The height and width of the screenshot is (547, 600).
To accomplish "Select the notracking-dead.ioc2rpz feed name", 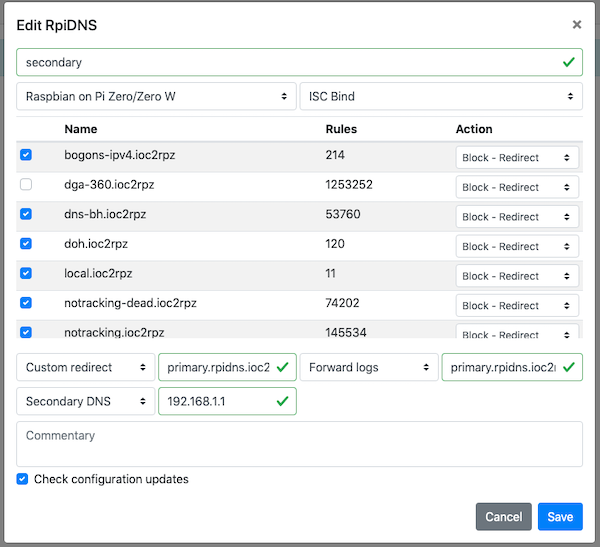I will 130,303.
